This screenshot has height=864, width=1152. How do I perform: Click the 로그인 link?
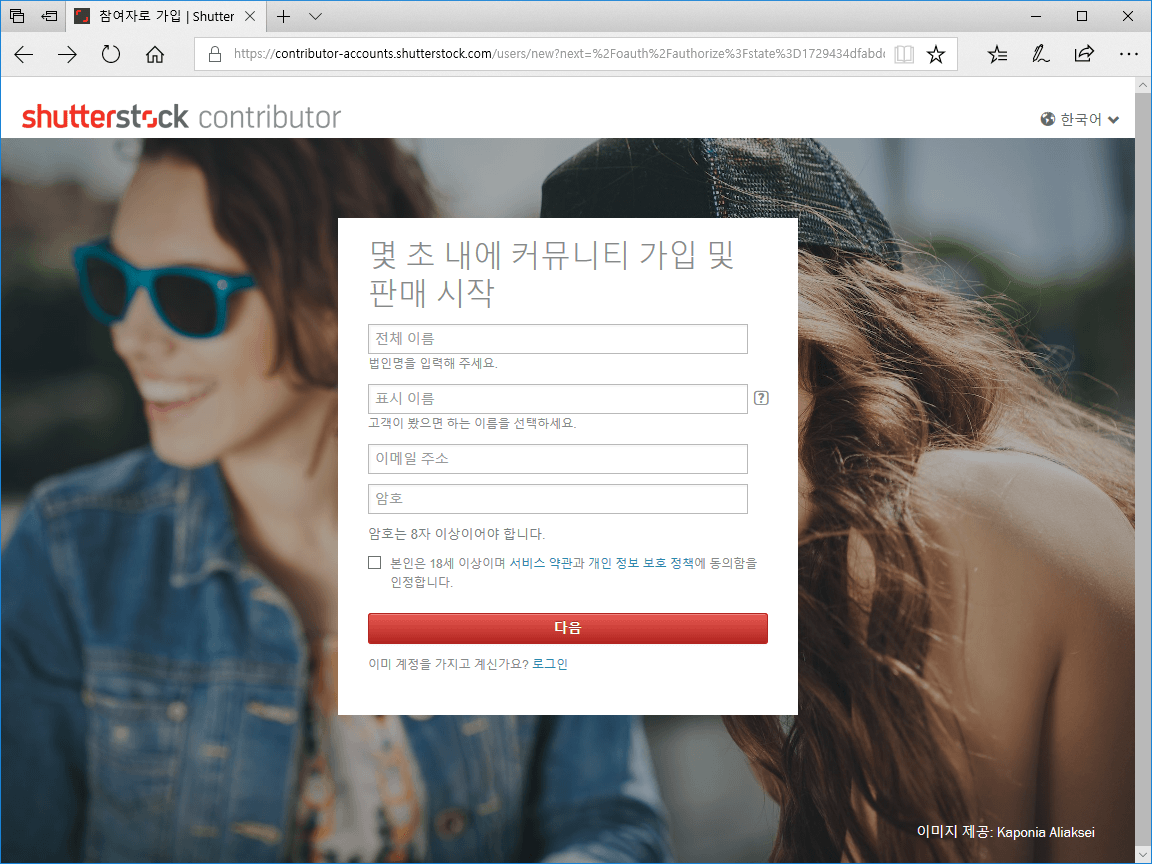click(550, 664)
